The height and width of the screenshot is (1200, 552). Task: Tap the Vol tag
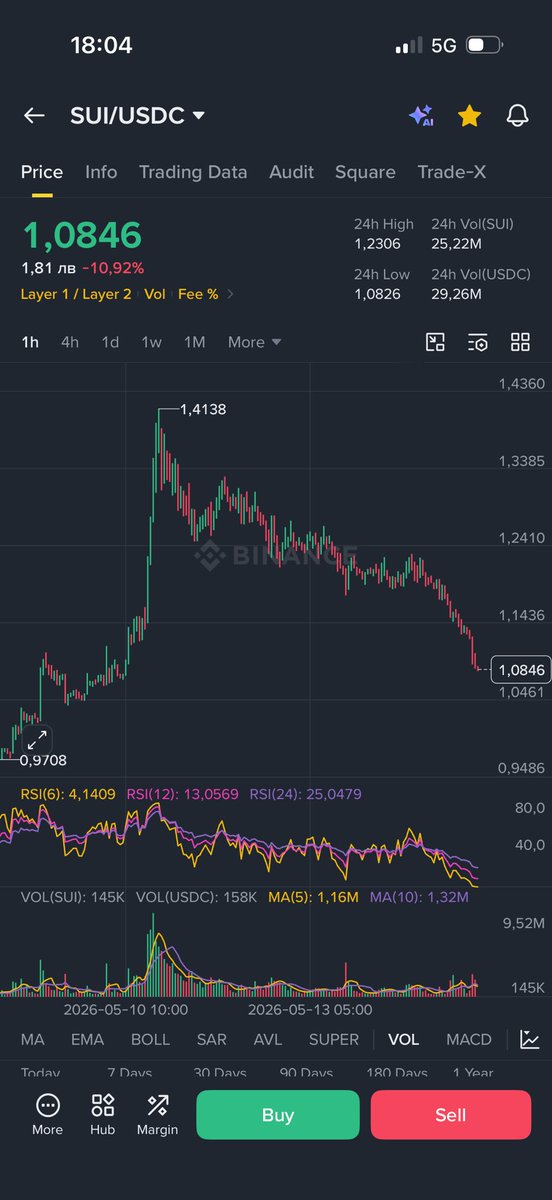coord(155,294)
